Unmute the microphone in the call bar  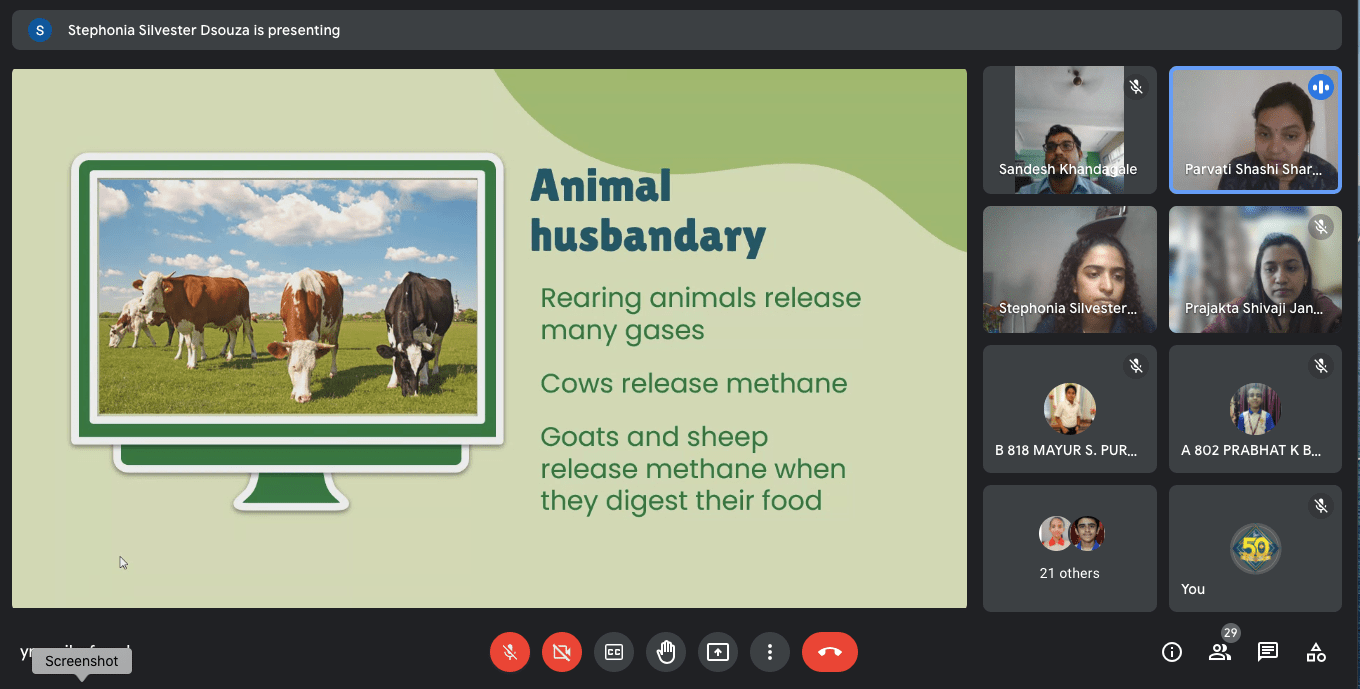point(510,652)
